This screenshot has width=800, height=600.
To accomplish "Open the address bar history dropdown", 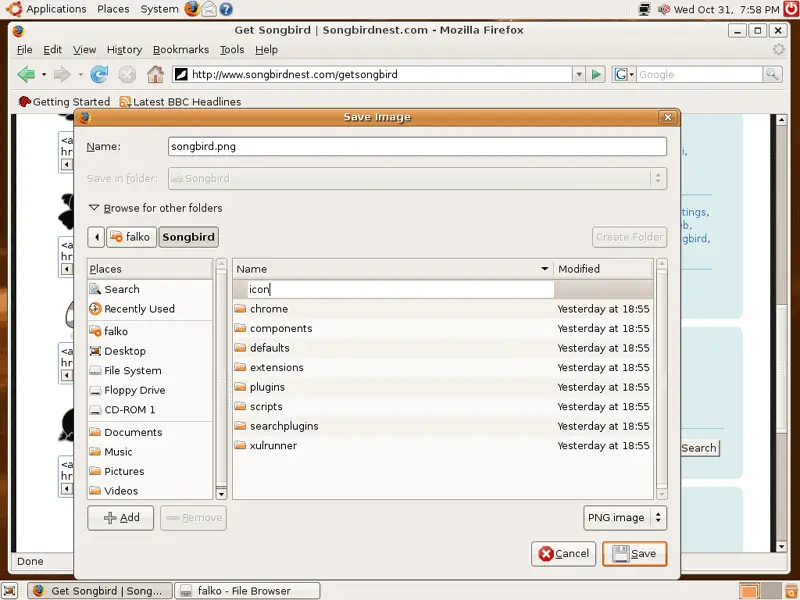I will [x=579, y=74].
